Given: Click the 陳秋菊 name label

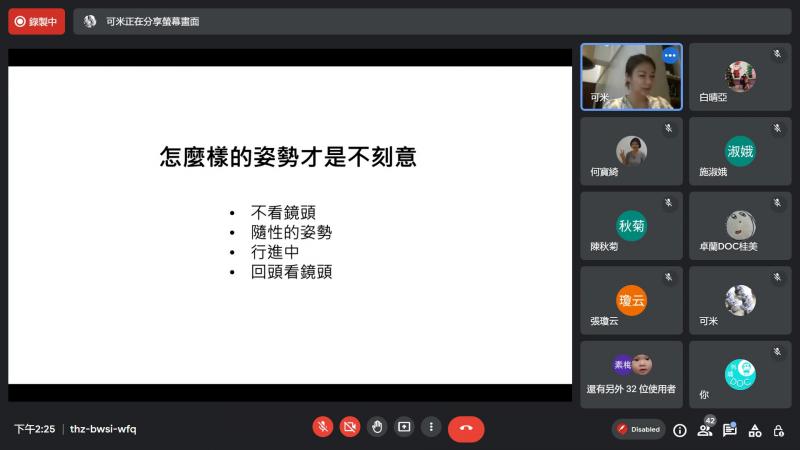Looking at the screenshot, I should pyautogui.click(x=604, y=246).
